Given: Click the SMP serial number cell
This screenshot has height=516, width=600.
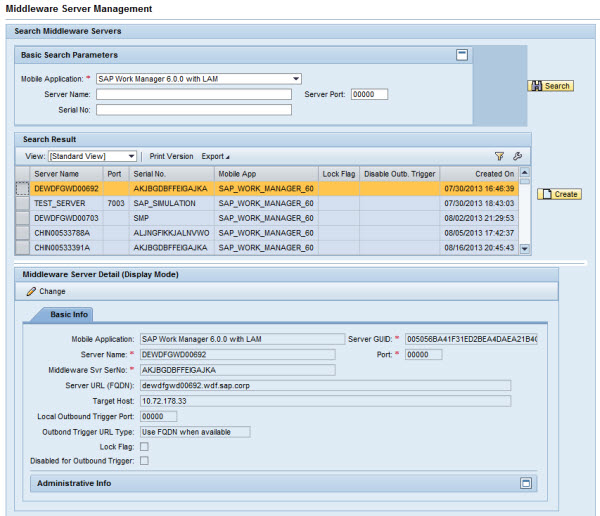Looking at the screenshot, I should (x=172, y=218).
